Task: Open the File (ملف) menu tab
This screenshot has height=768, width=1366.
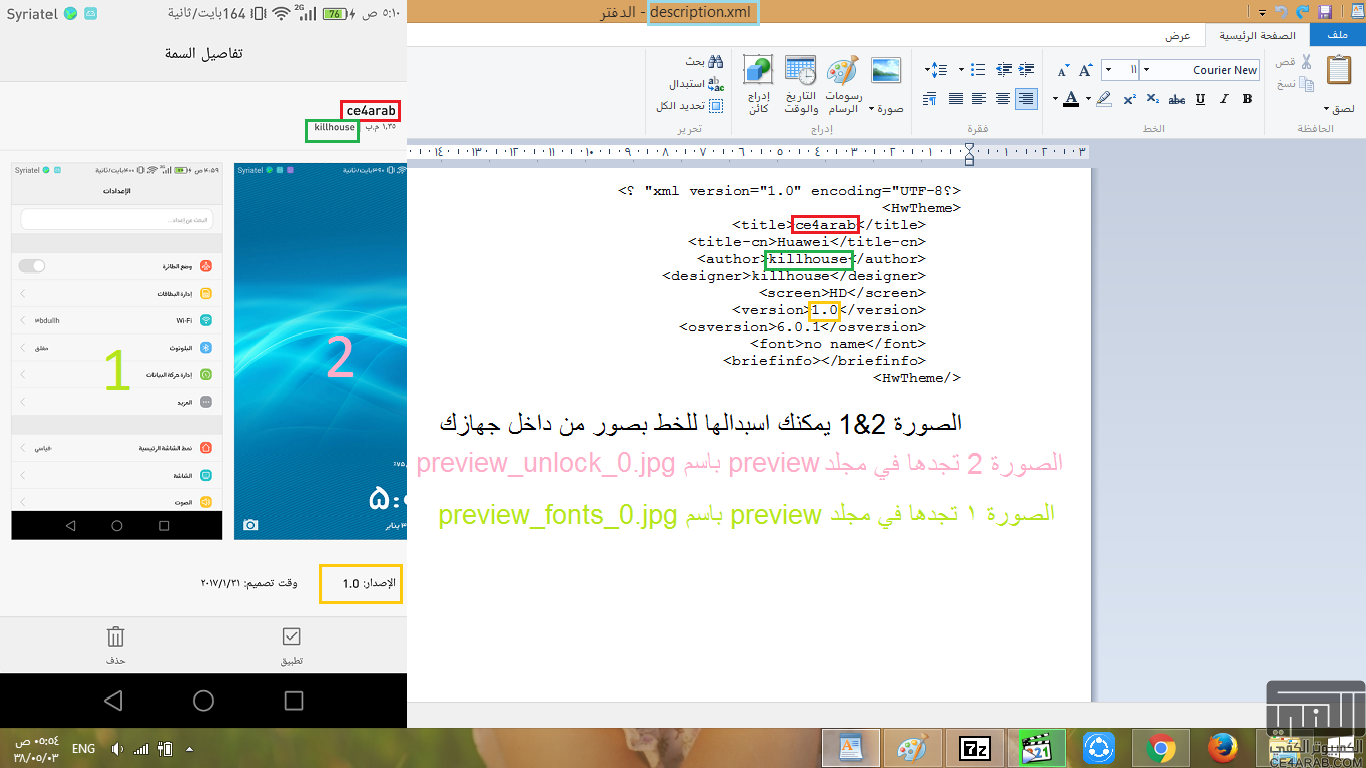Action: click(1337, 36)
